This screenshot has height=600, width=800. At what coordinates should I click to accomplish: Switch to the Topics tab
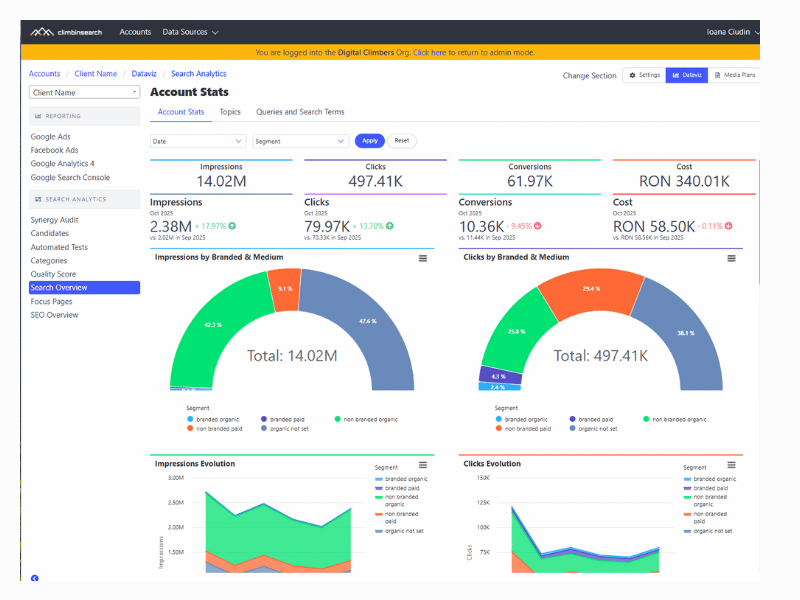pyautogui.click(x=230, y=112)
